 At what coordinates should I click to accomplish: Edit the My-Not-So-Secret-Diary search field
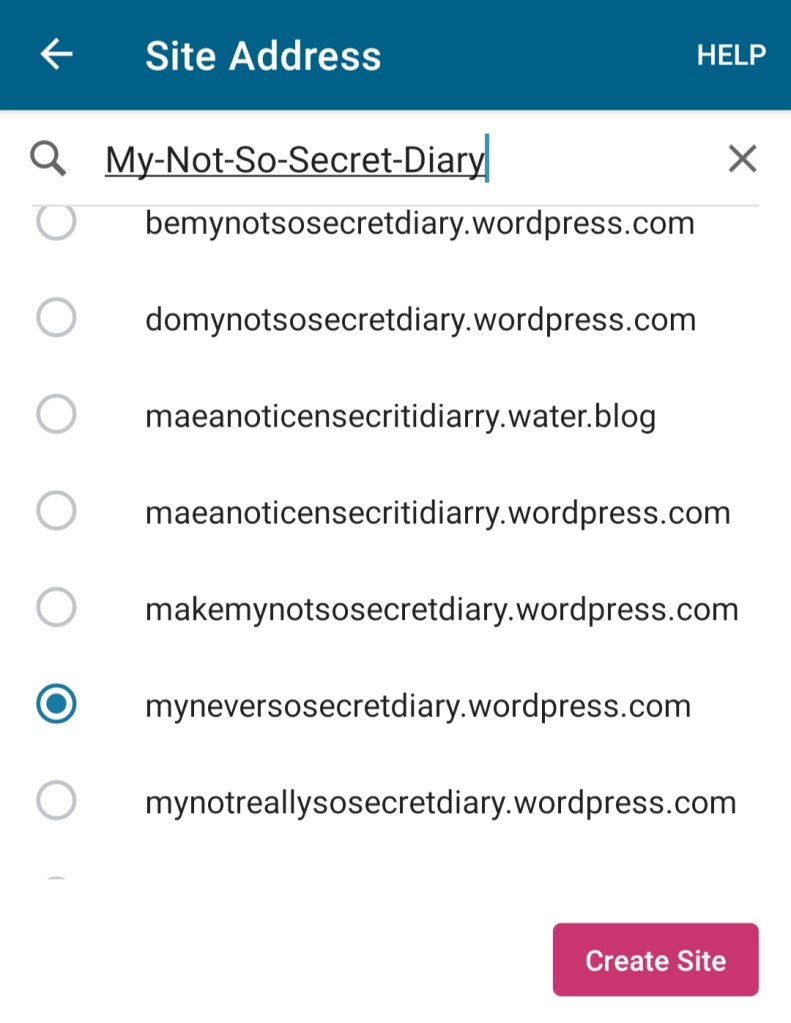click(x=296, y=159)
